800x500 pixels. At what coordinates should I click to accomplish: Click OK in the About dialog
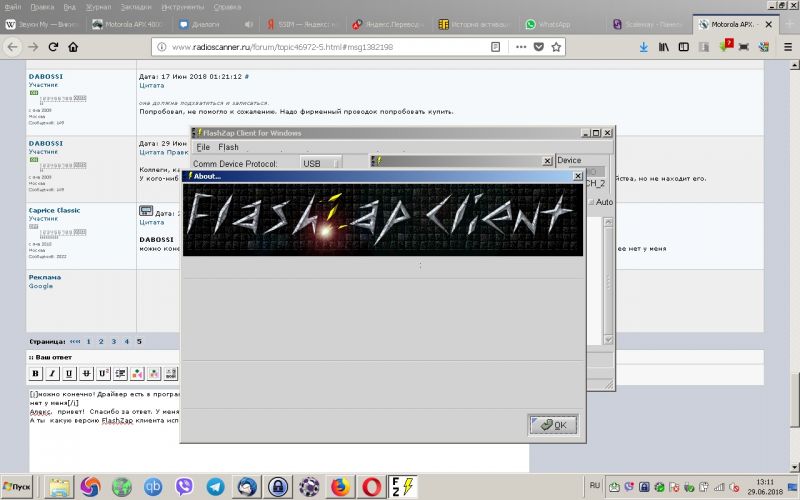tap(553, 424)
